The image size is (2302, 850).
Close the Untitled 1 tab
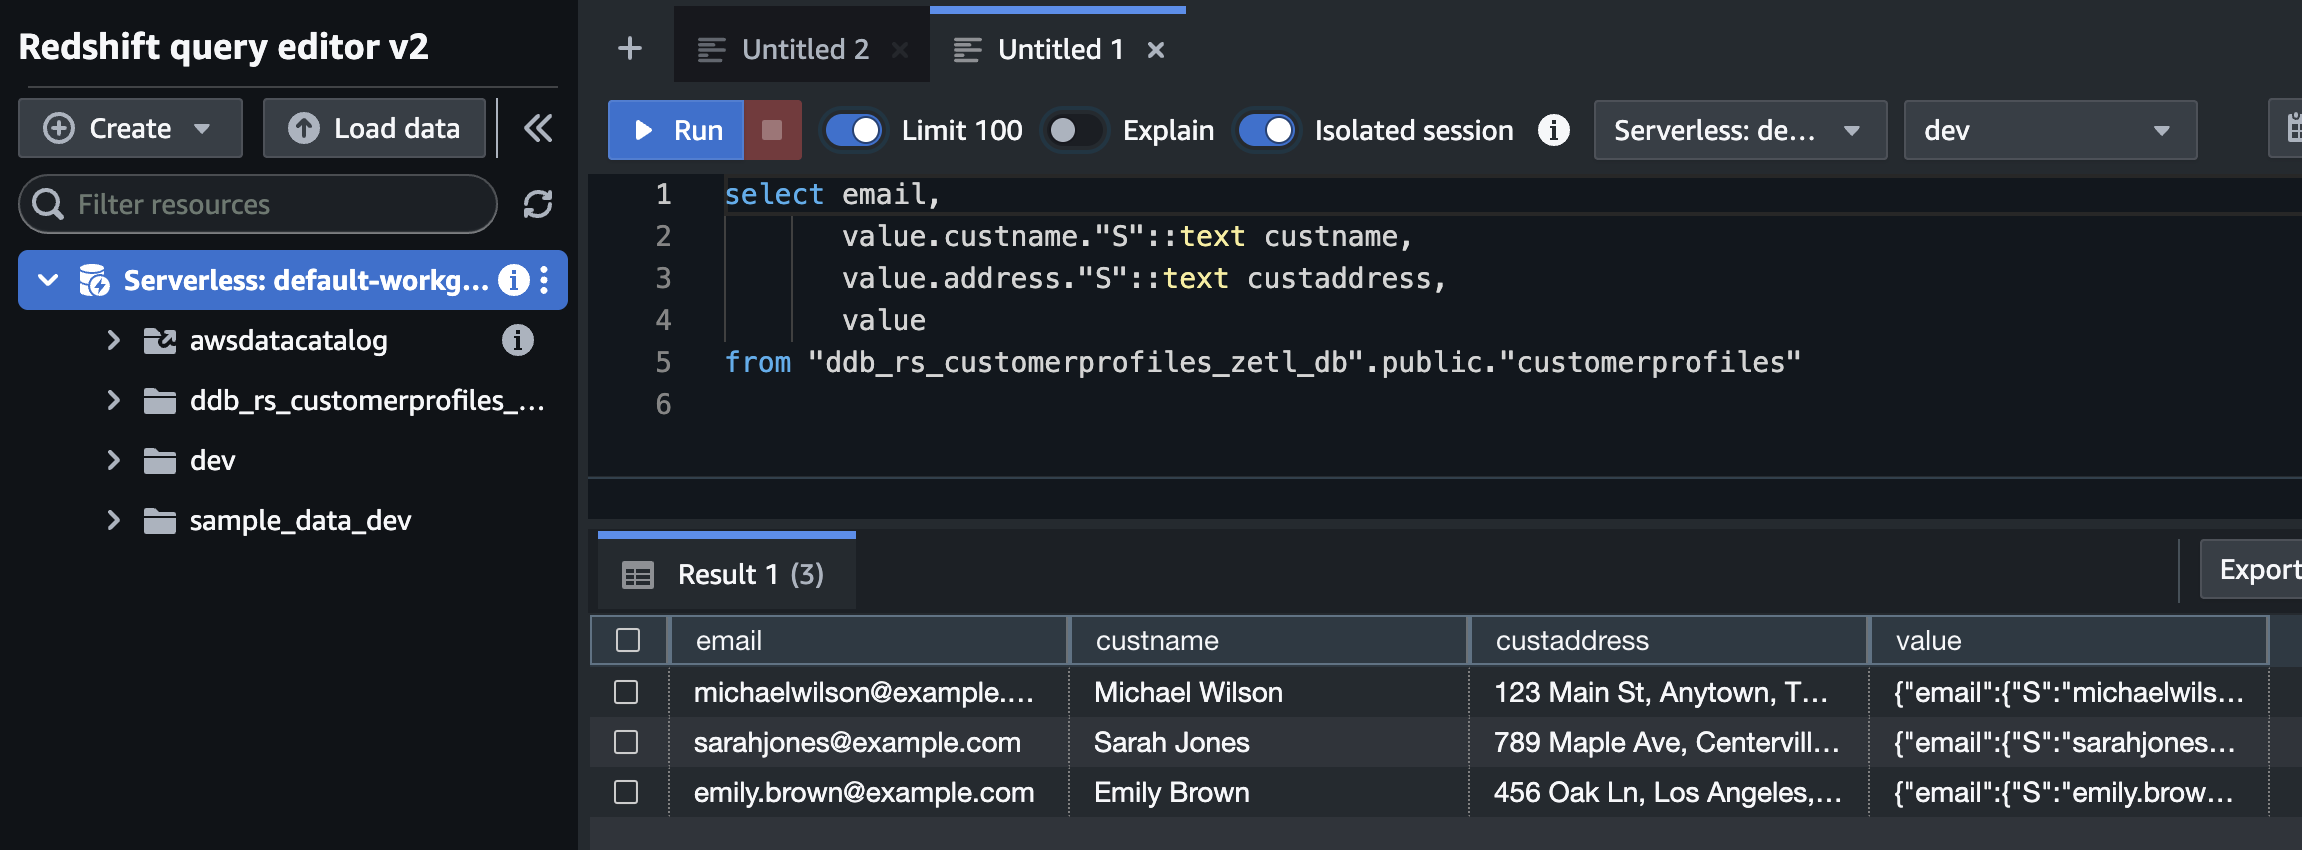[1156, 49]
